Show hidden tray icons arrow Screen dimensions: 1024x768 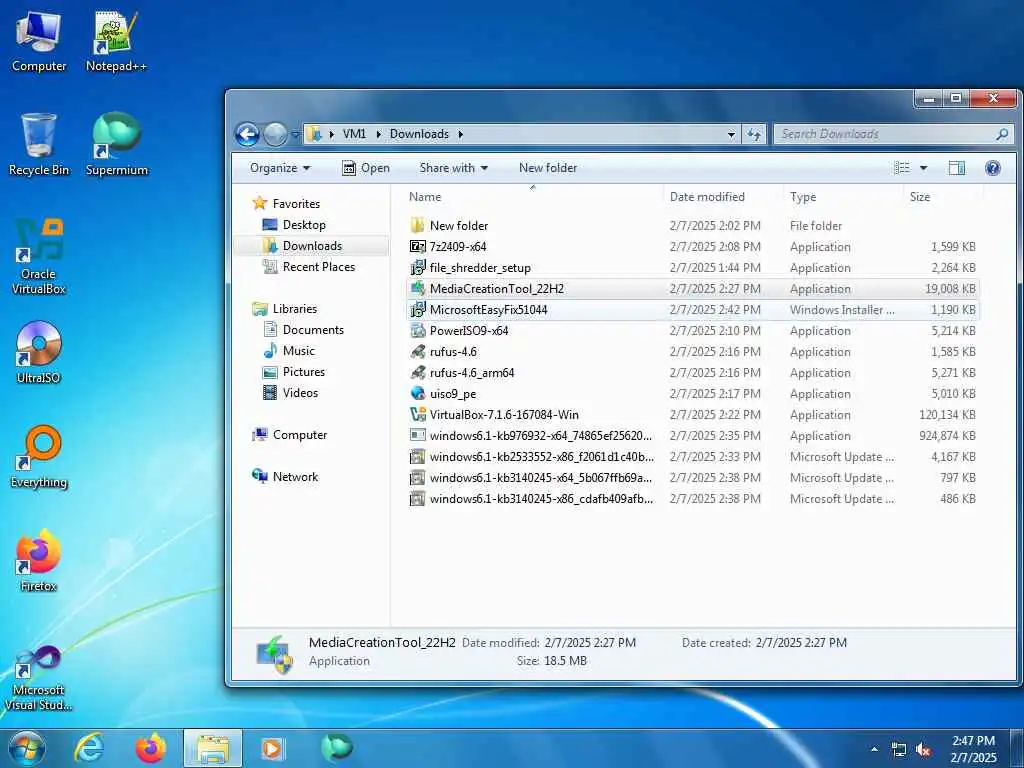[x=874, y=750]
